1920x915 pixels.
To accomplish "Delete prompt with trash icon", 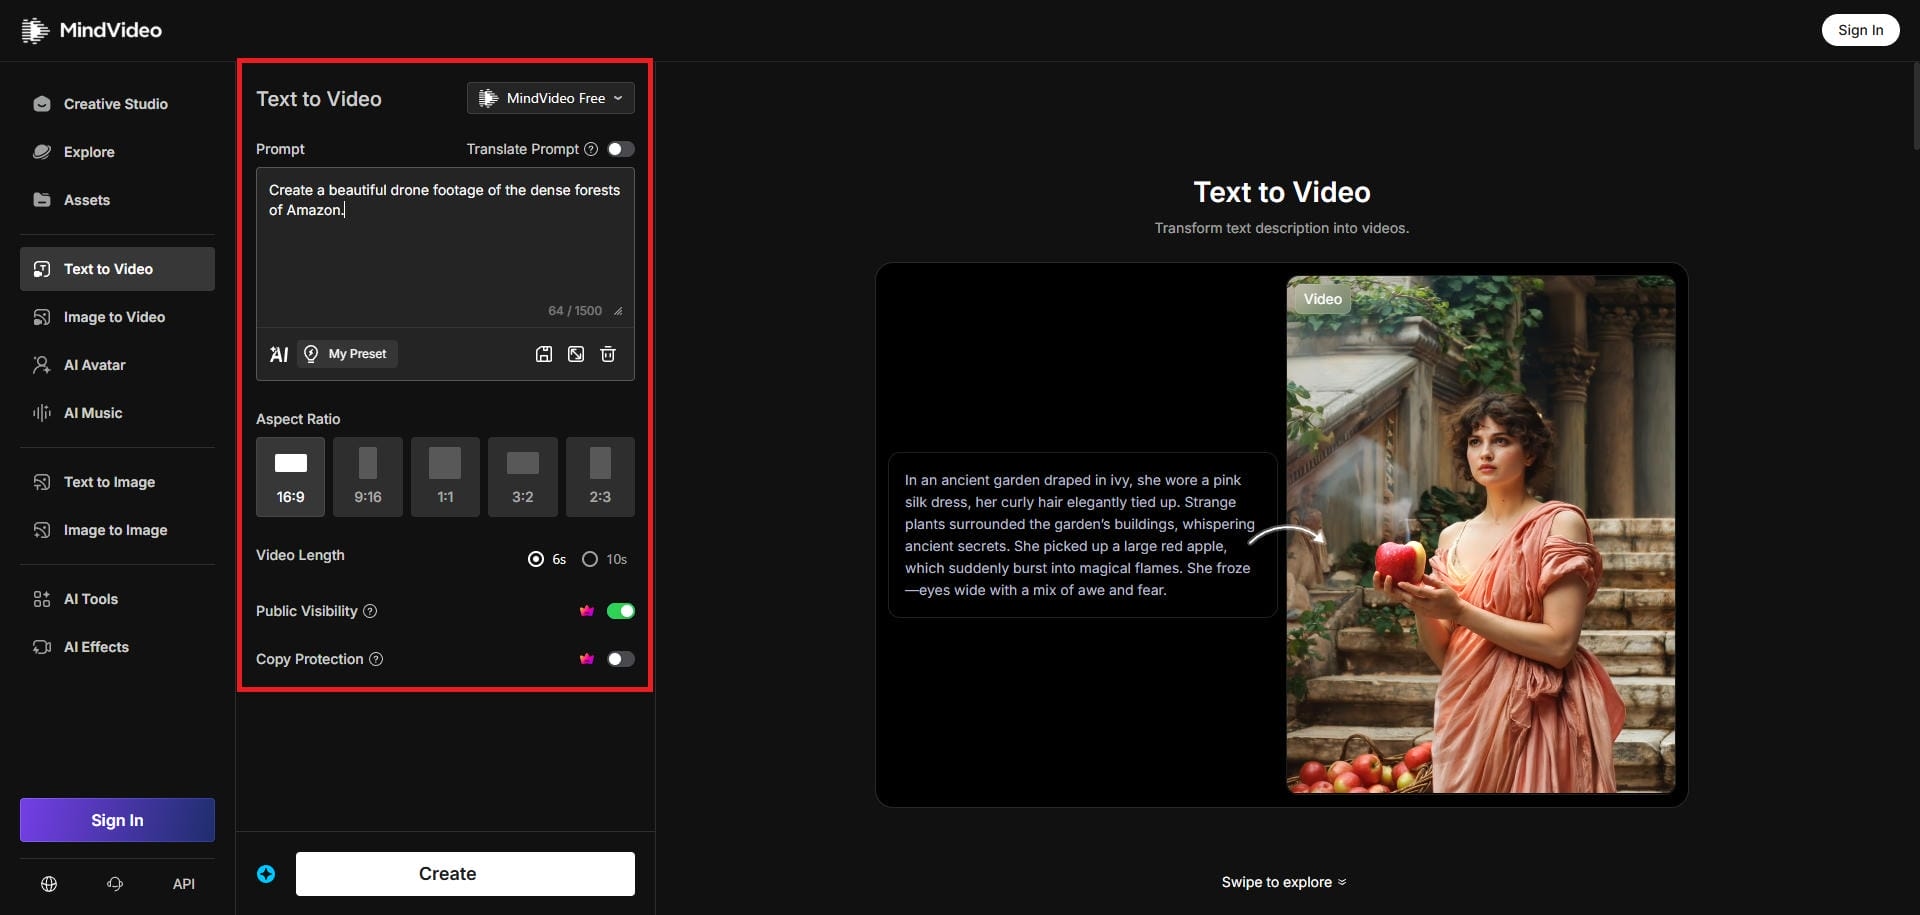I will tap(608, 354).
